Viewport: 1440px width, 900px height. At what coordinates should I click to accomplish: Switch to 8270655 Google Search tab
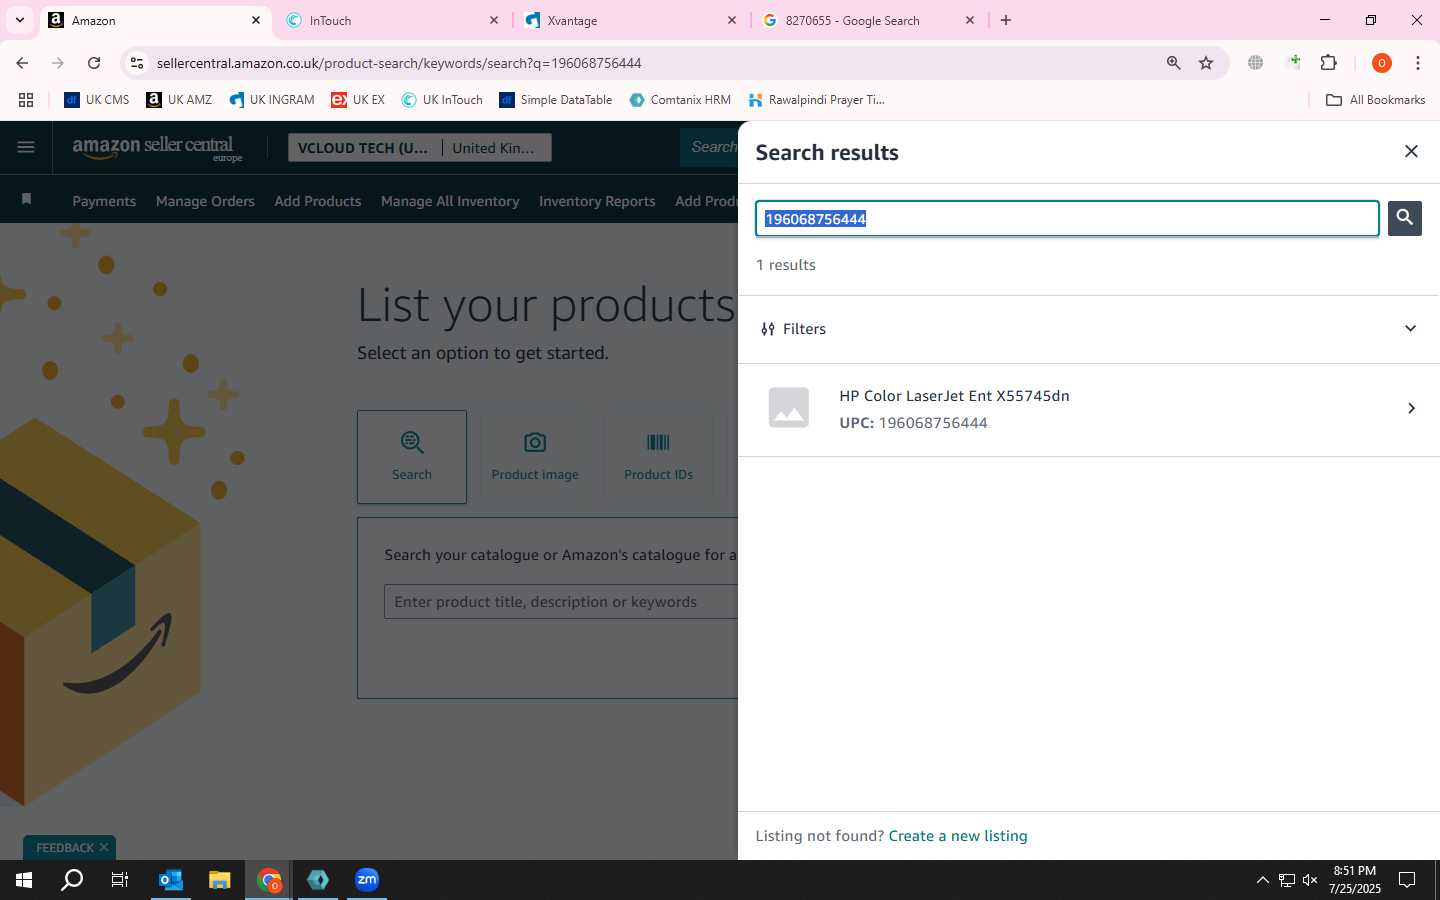tap(868, 20)
